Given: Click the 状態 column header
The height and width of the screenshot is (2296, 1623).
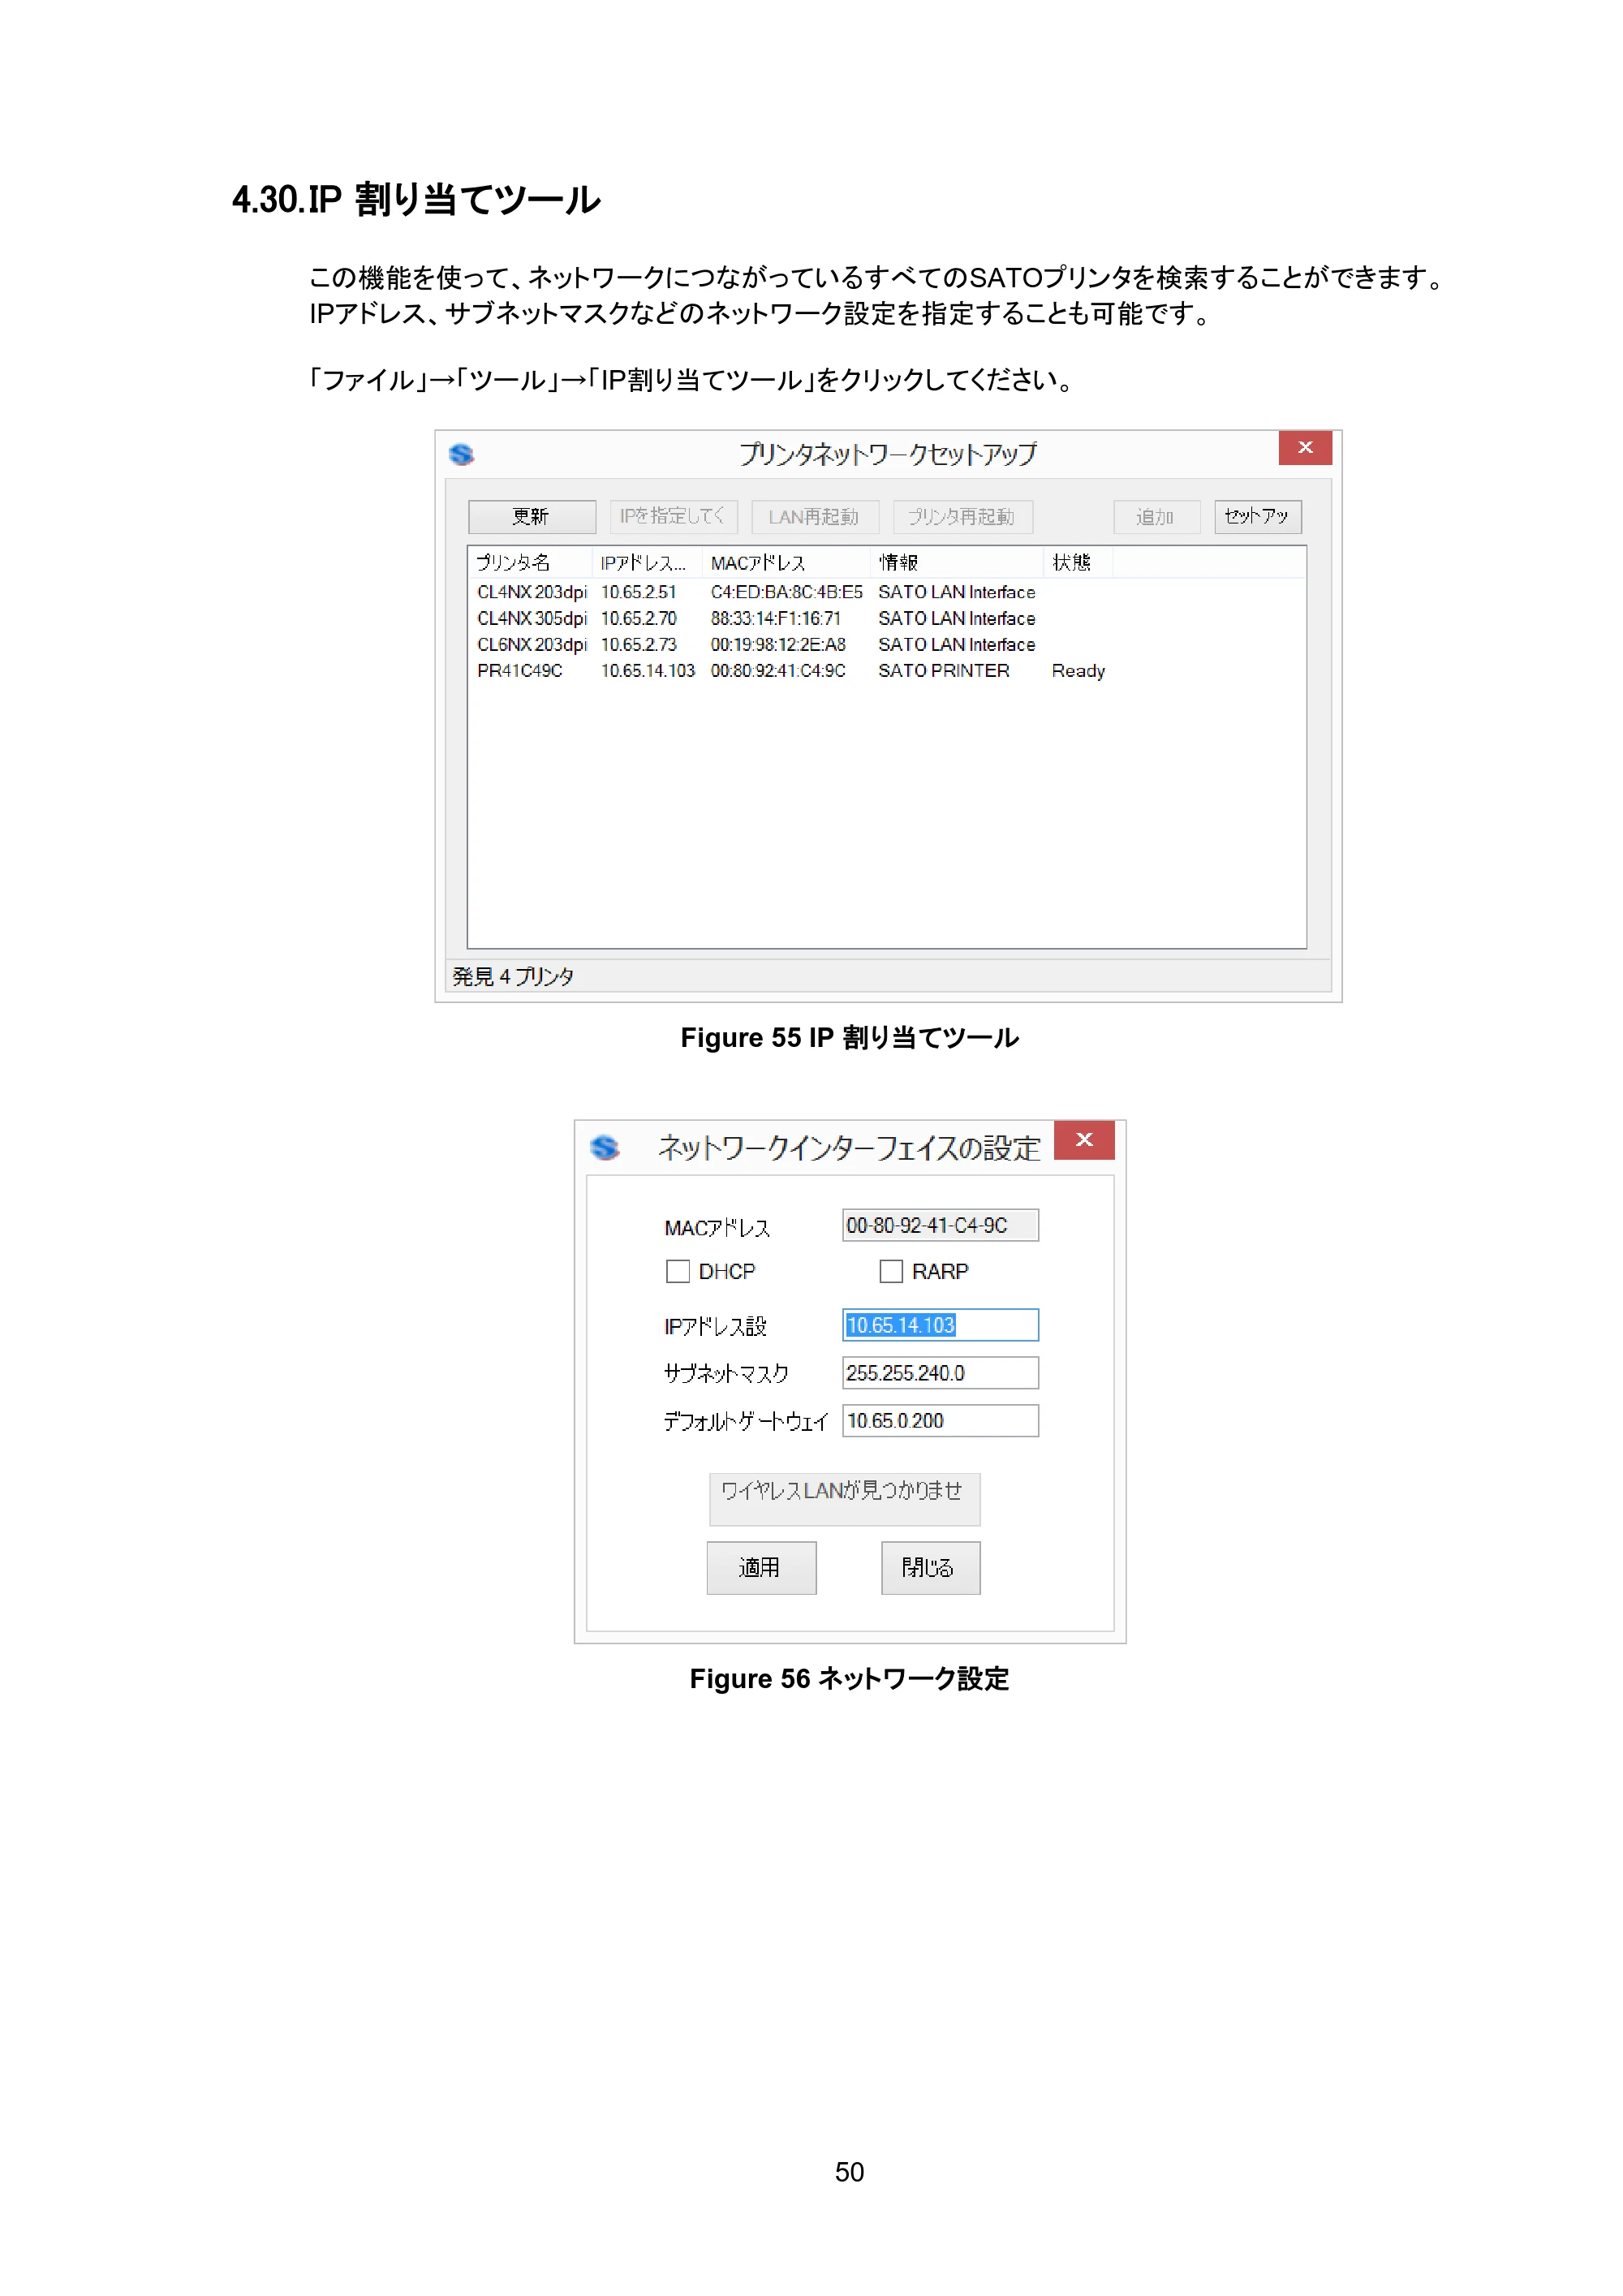Looking at the screenshot, I should [1078, 563].
